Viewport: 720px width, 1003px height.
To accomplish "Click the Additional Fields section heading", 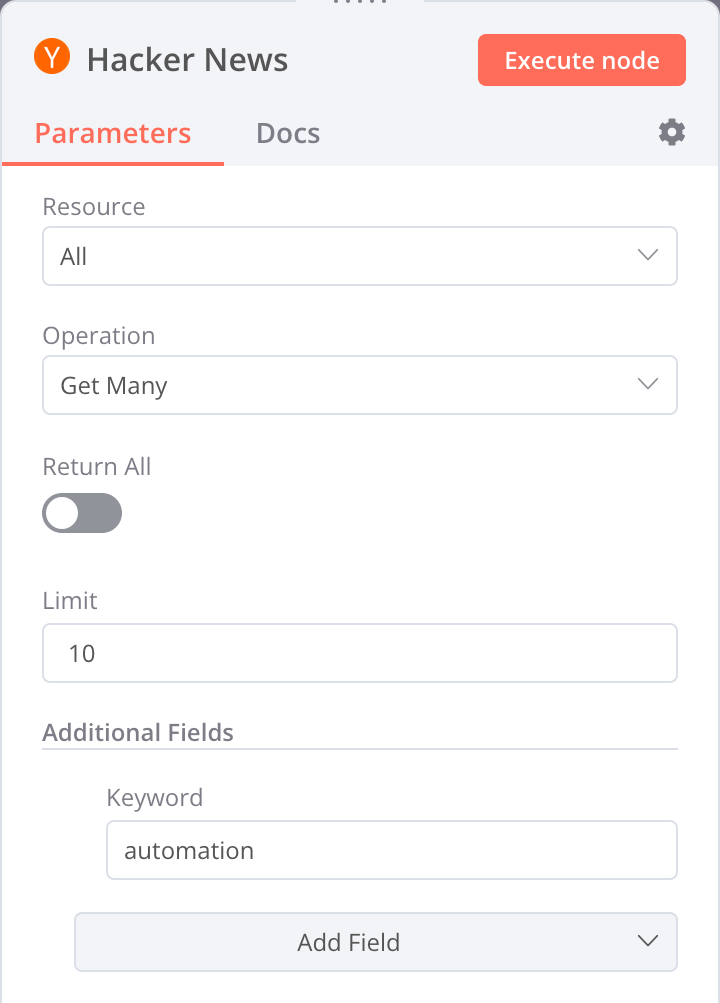I will pos(138,732).
